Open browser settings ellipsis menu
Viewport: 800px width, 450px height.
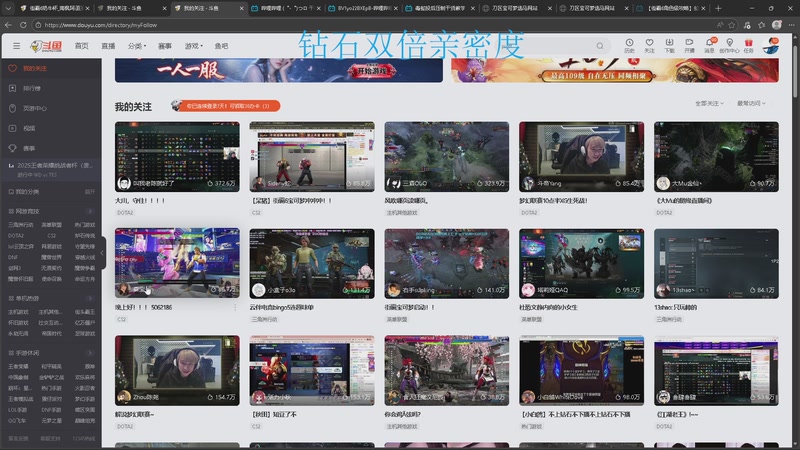coord(791,24)
